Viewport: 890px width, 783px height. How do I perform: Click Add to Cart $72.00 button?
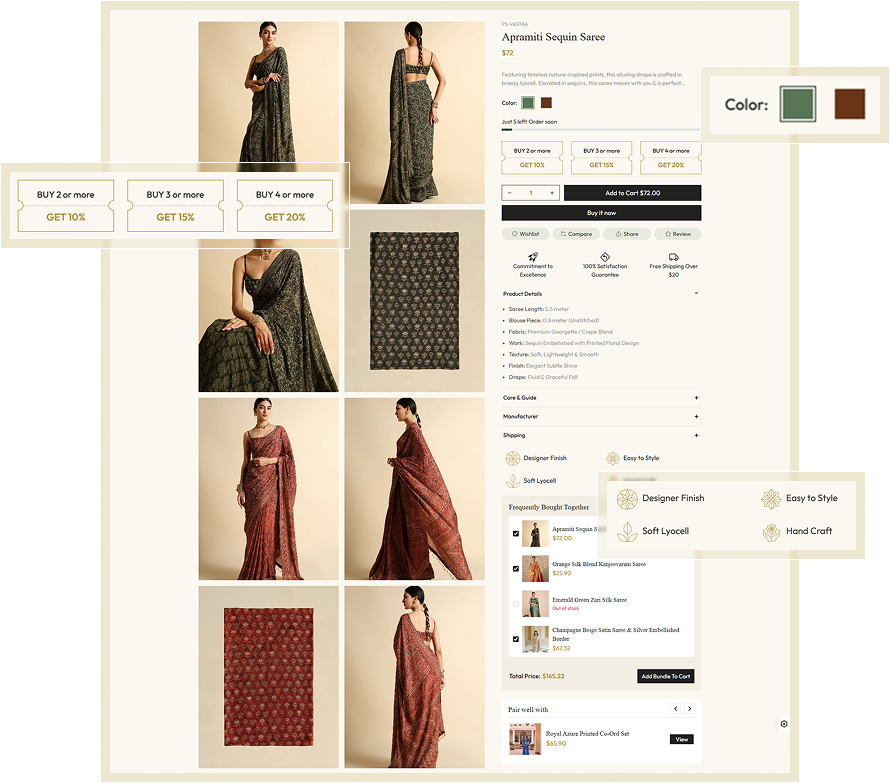[632, 193]
